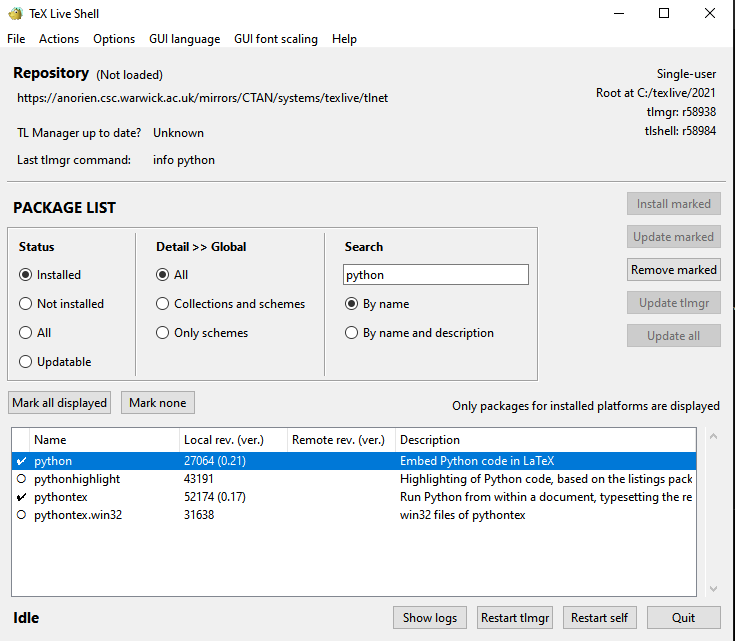Open Show logs
This screenshot has height=641, width=735.
pyautogui.click(x=430, y=618)
